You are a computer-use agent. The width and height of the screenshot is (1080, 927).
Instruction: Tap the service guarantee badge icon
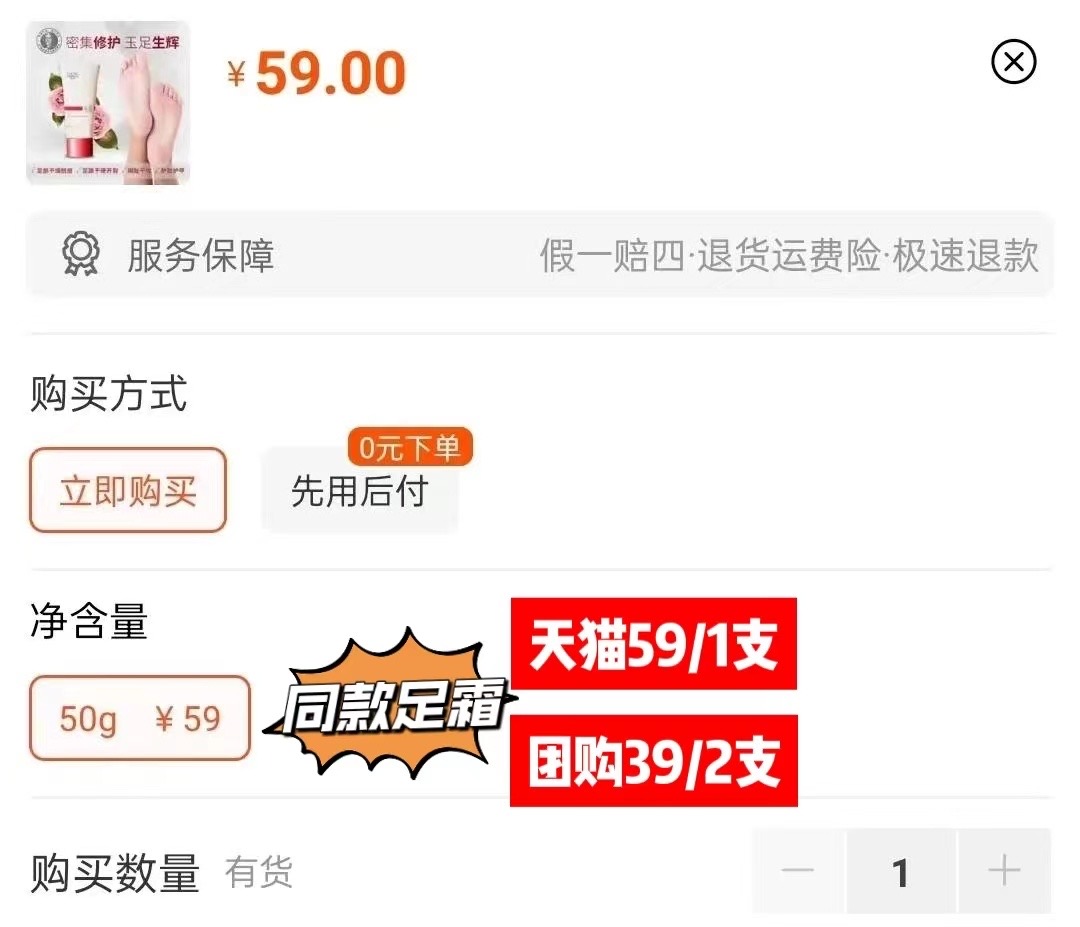tap(81, 254)
